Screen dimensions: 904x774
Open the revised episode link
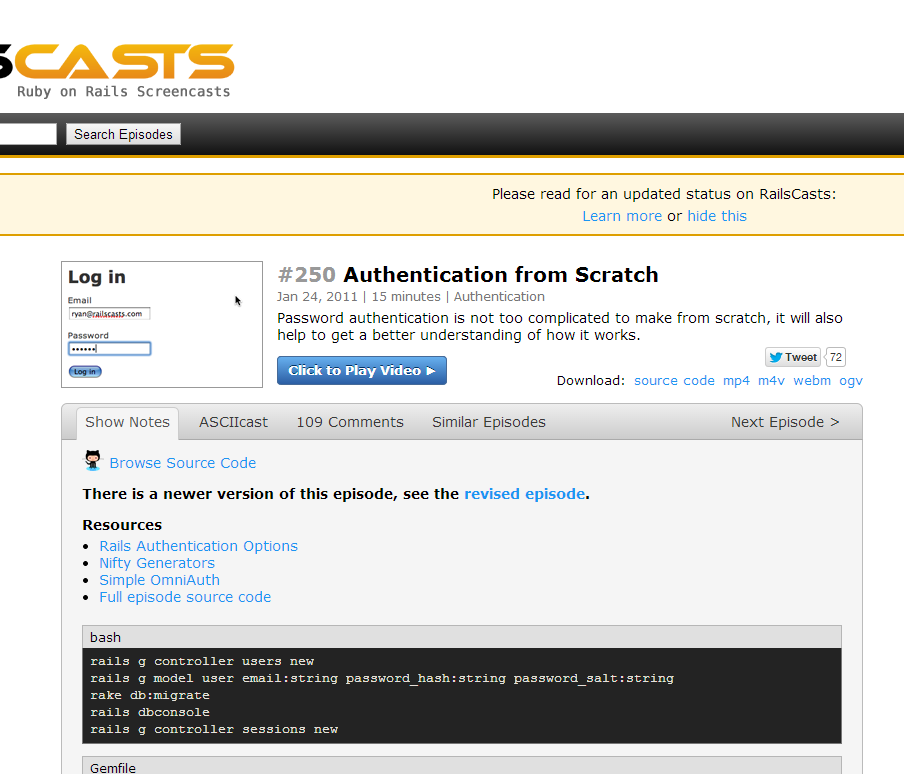pyautogui.click(x=524, y=494)
